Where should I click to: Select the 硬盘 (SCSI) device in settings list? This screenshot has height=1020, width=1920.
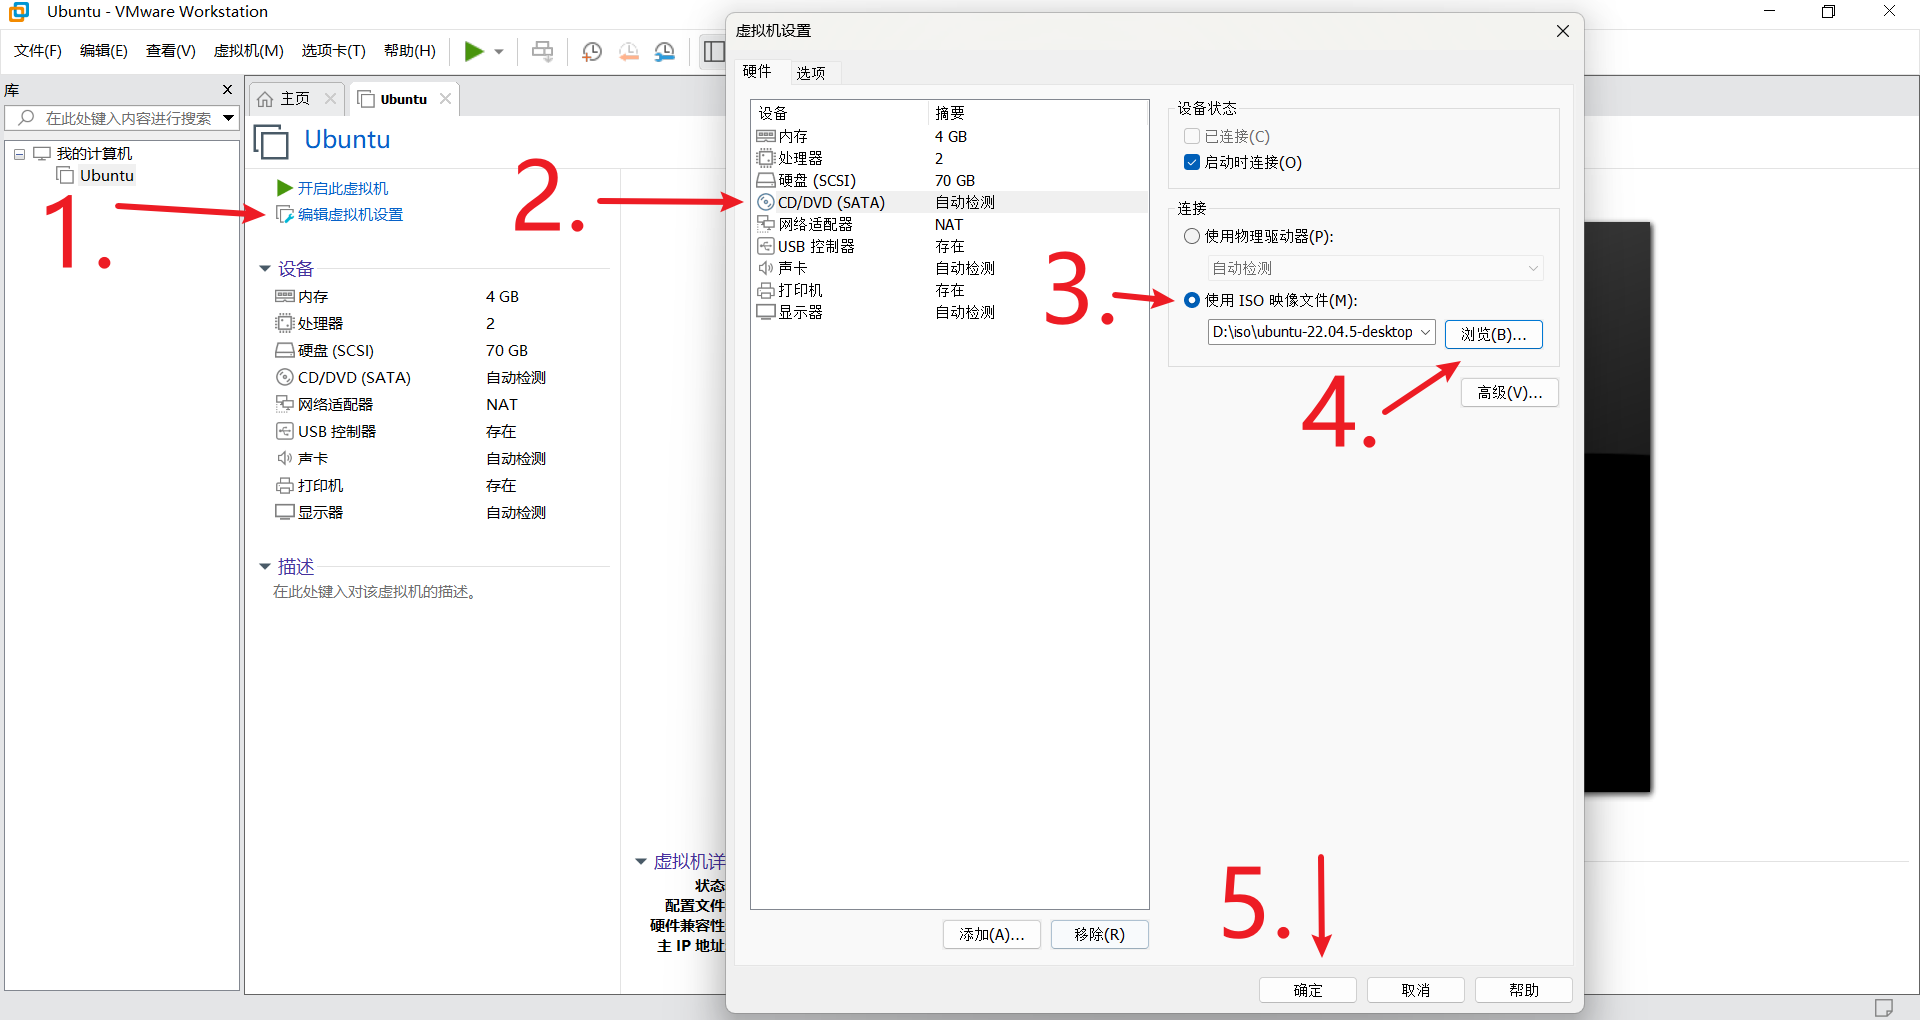(816, 180)
